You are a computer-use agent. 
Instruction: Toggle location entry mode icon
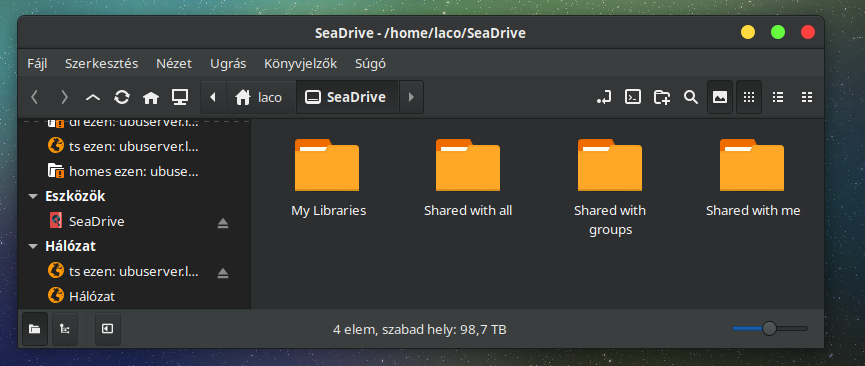pos(604,98)
